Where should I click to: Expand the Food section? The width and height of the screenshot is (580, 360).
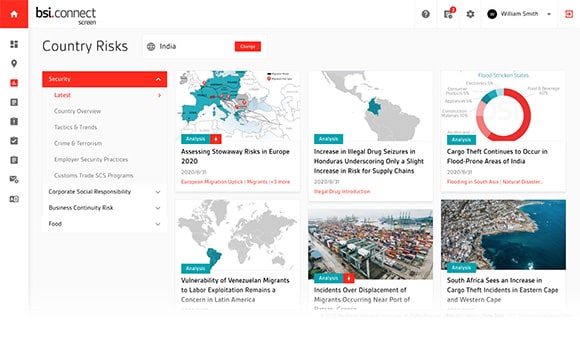click(105, 224)
